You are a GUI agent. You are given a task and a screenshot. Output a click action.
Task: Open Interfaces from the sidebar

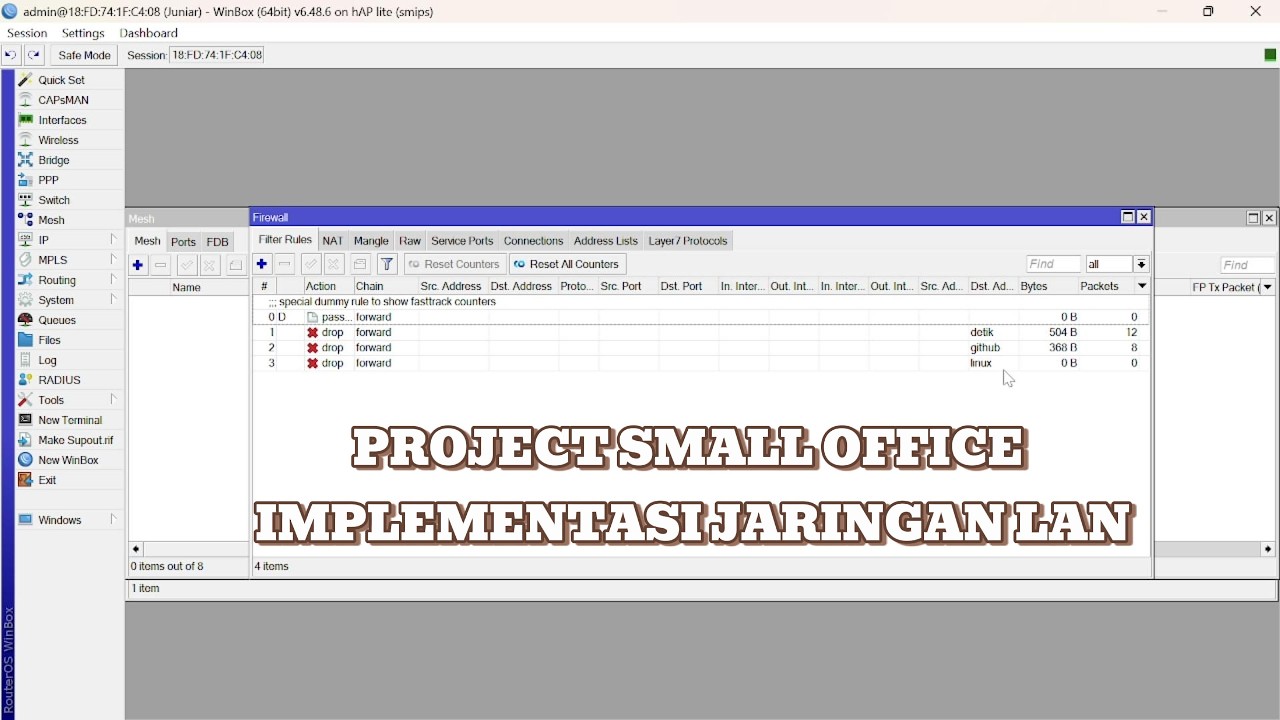coord(62,120)
